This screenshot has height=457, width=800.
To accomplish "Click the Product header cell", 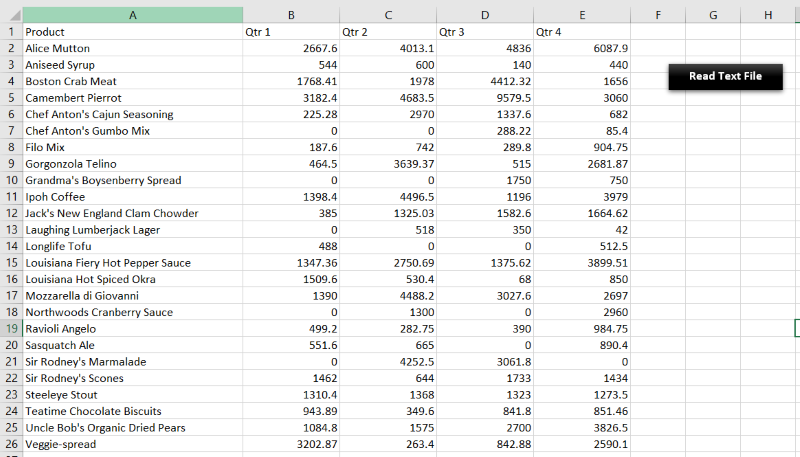I will pos(133,32).
